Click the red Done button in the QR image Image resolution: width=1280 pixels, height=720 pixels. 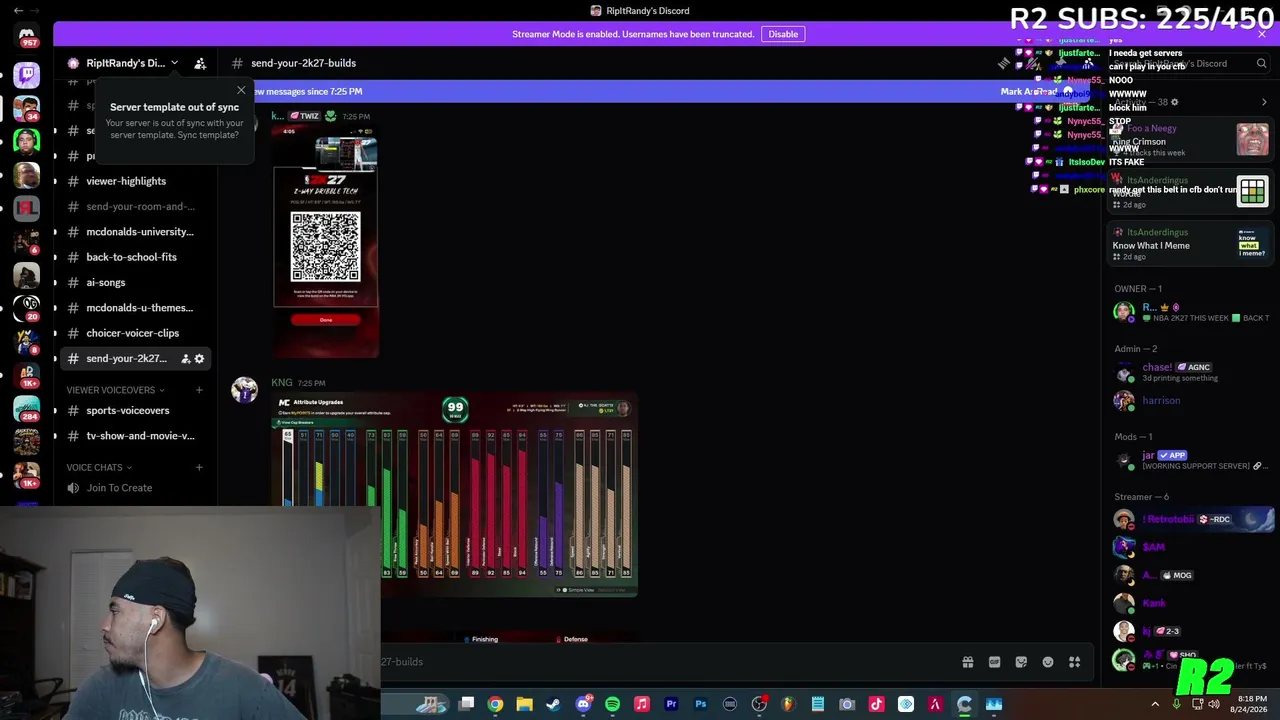pyautogui.click(x=326, y=320)
